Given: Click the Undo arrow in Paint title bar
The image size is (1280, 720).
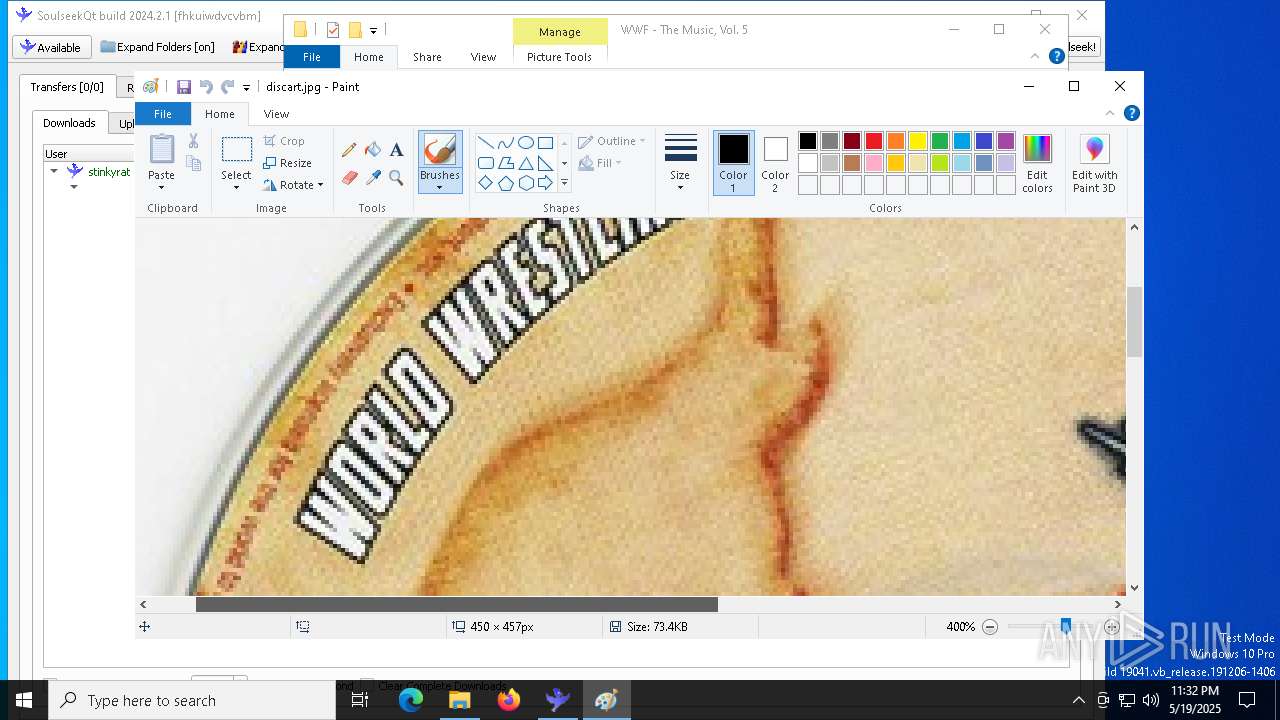Looking at the screenshot, I should 206,87.
